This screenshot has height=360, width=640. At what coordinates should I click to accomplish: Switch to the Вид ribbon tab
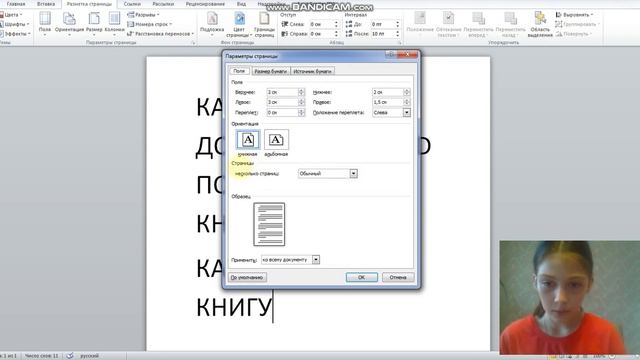tap(241, 4)
